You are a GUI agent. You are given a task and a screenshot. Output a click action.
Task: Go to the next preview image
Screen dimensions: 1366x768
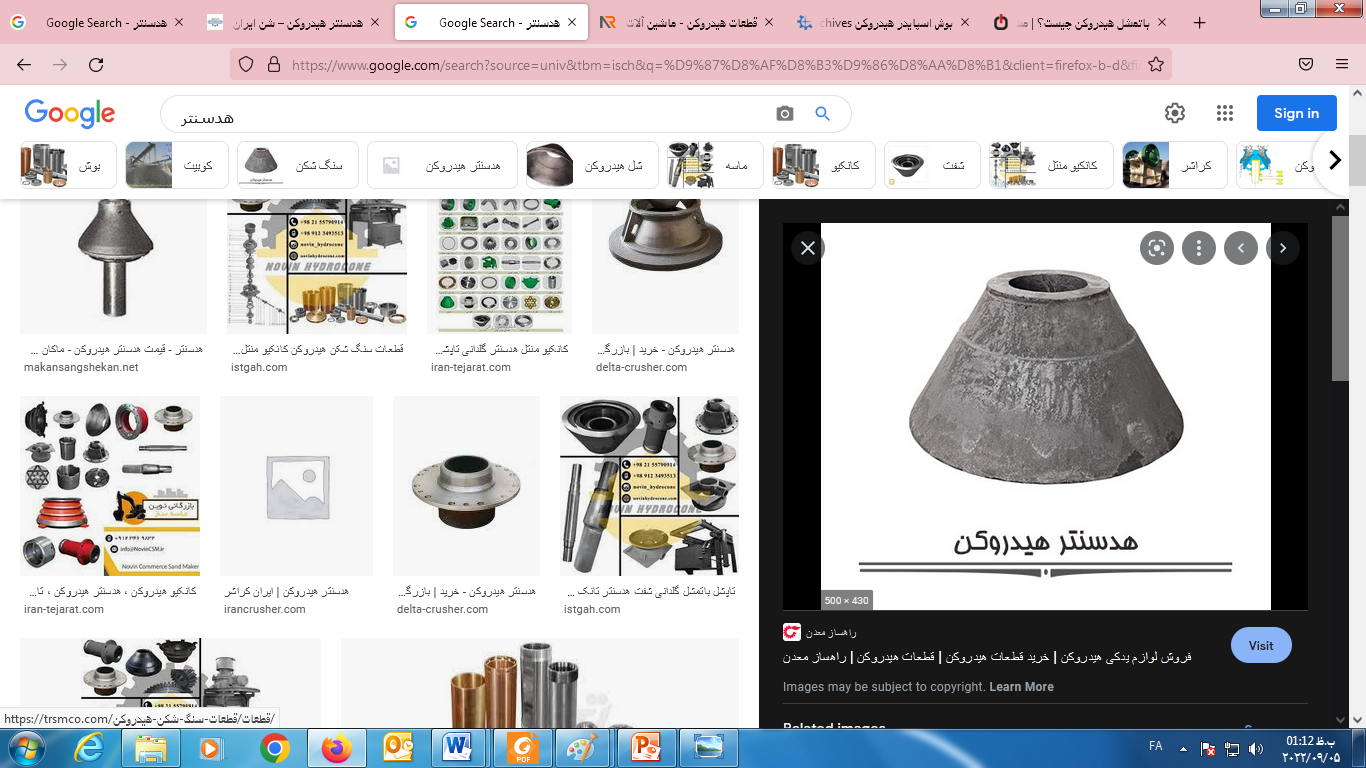pos(1283,248)
